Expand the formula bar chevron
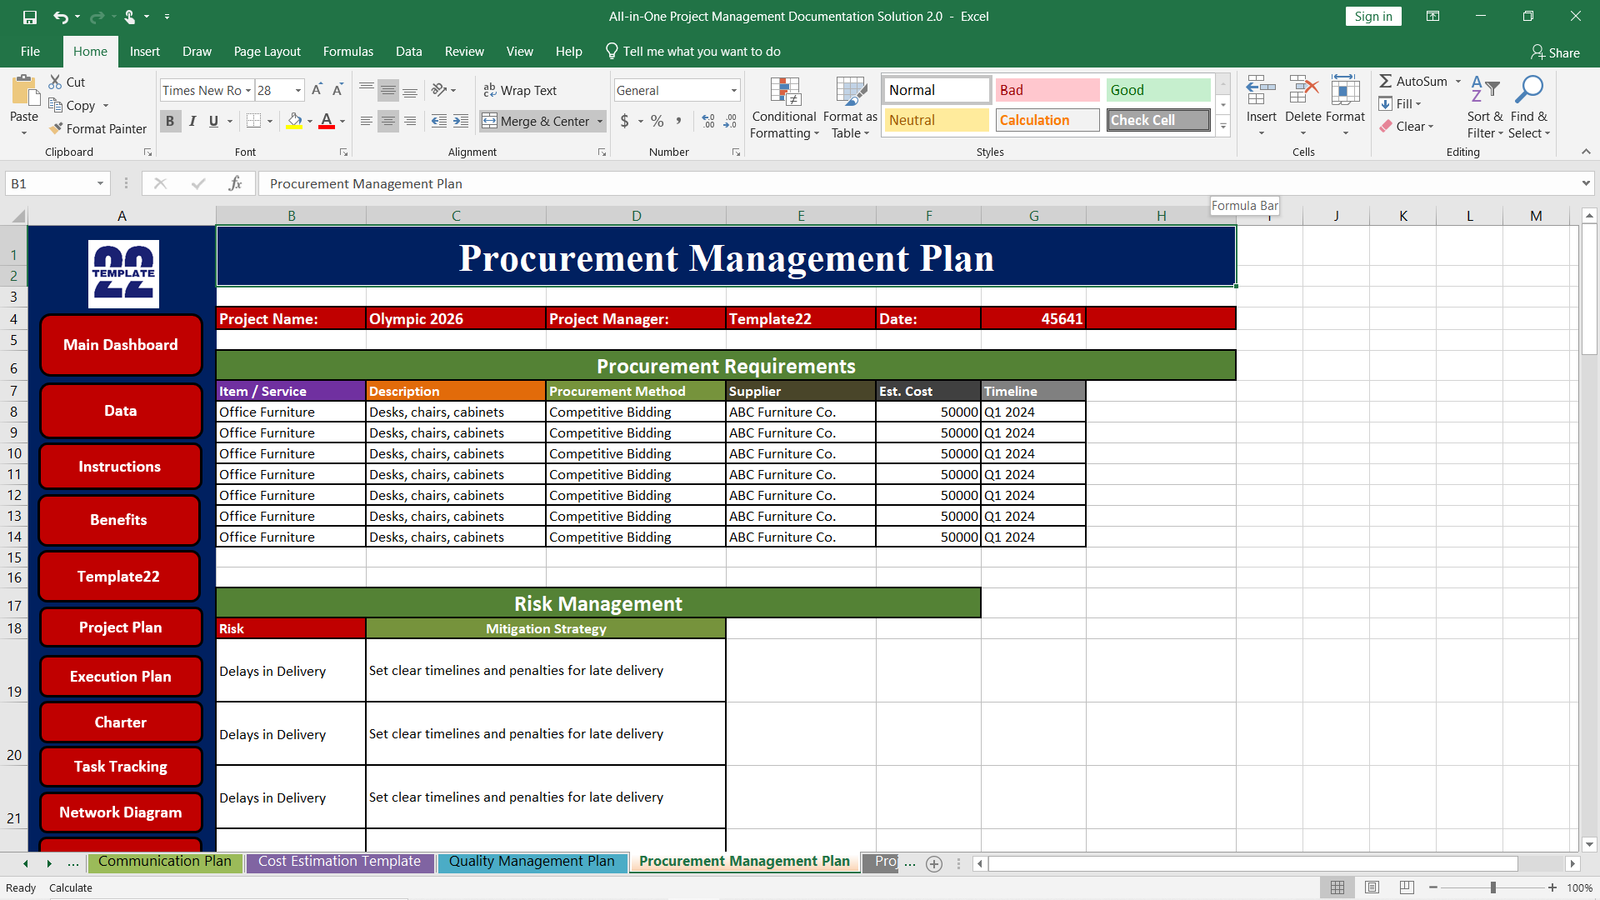The image size is (1600, 900). pyautogui.click(x=1586, y=184)
